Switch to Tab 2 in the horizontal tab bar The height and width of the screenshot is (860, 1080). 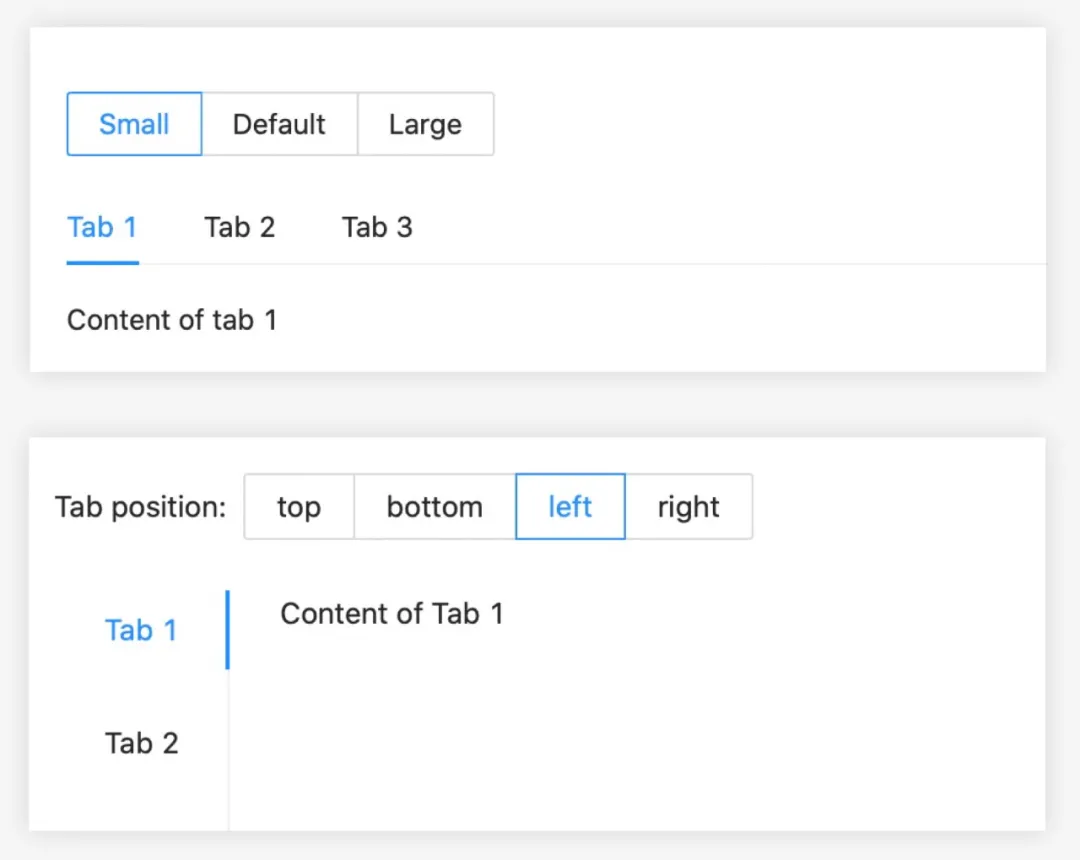pos(240,228)
